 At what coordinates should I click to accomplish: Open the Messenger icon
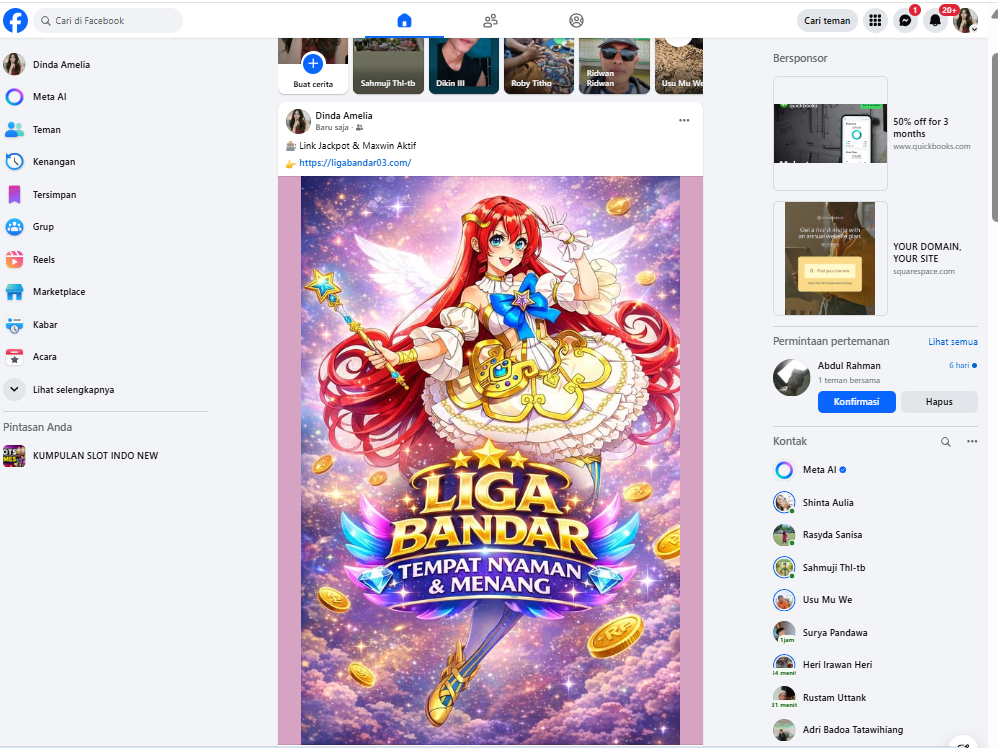click(x=905, y=20)
